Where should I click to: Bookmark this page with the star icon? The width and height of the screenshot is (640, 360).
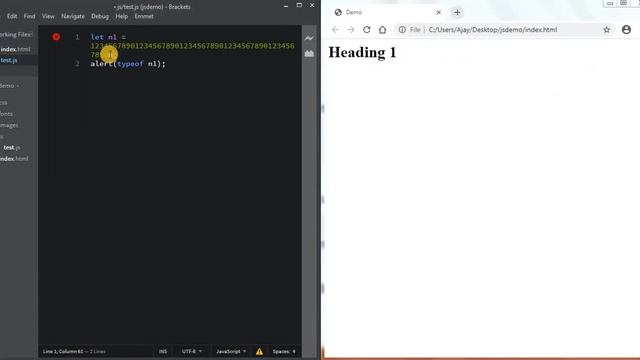pos(607,29)
